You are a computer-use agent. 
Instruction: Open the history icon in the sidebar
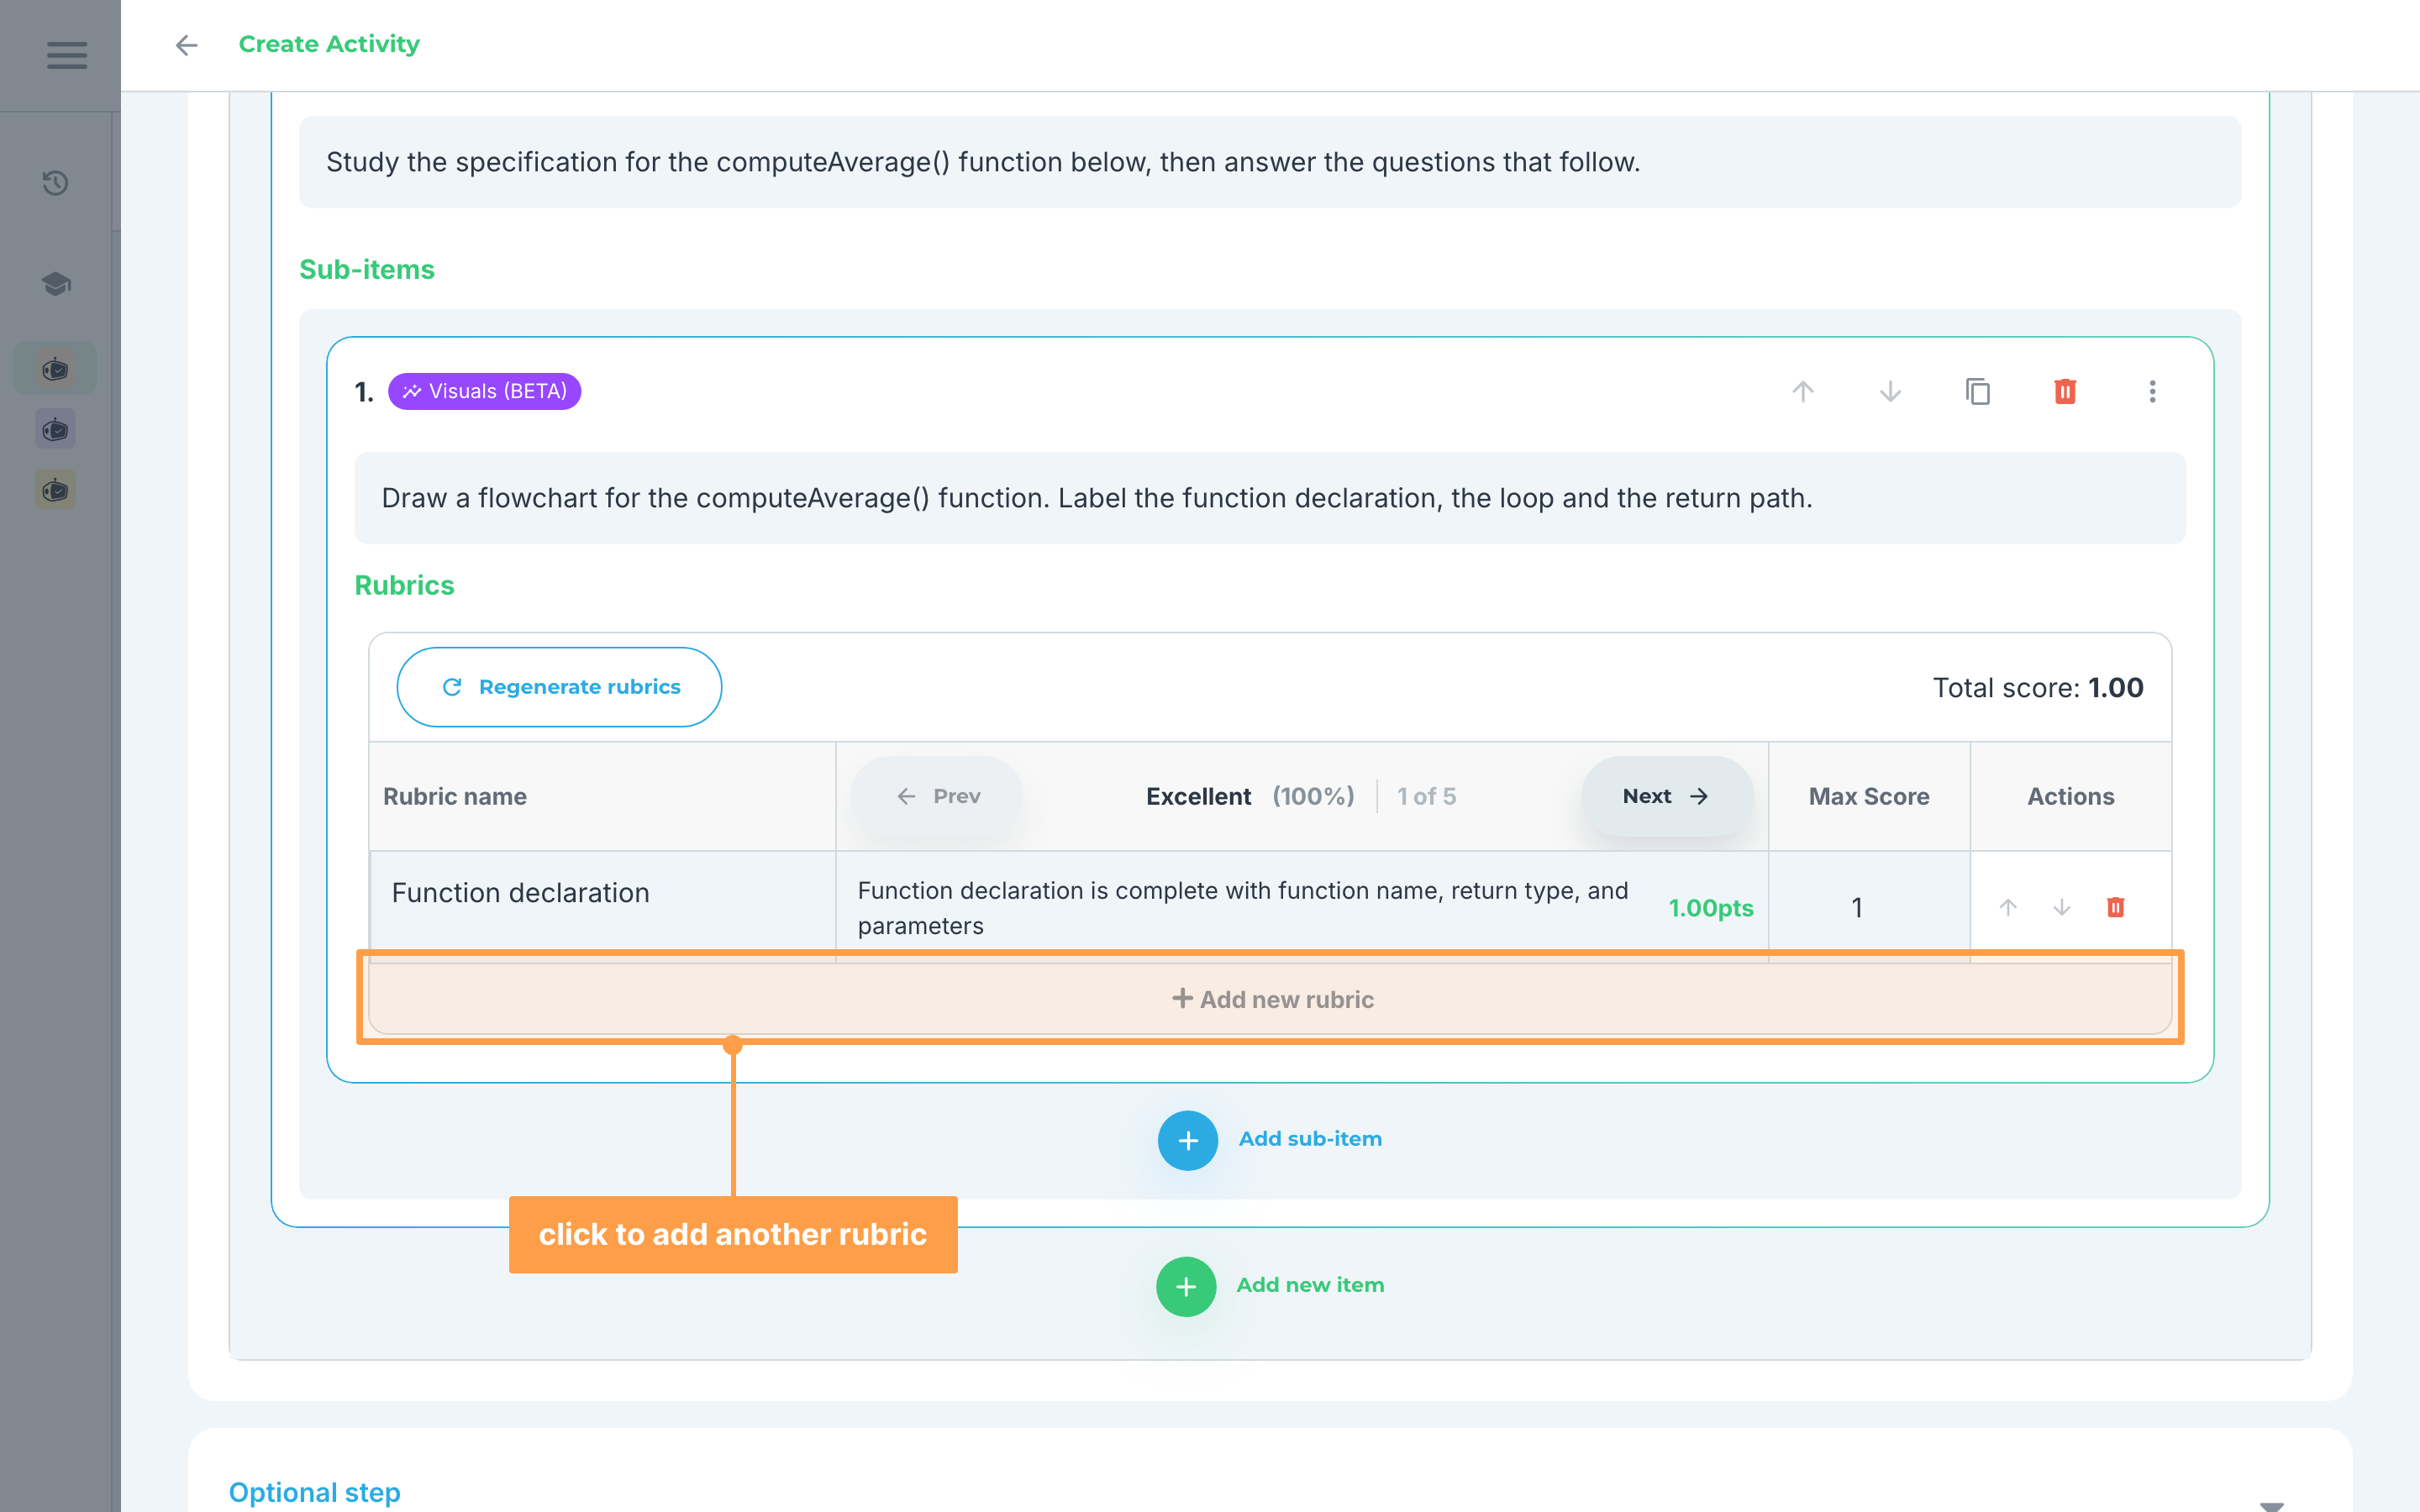[55, 183]
